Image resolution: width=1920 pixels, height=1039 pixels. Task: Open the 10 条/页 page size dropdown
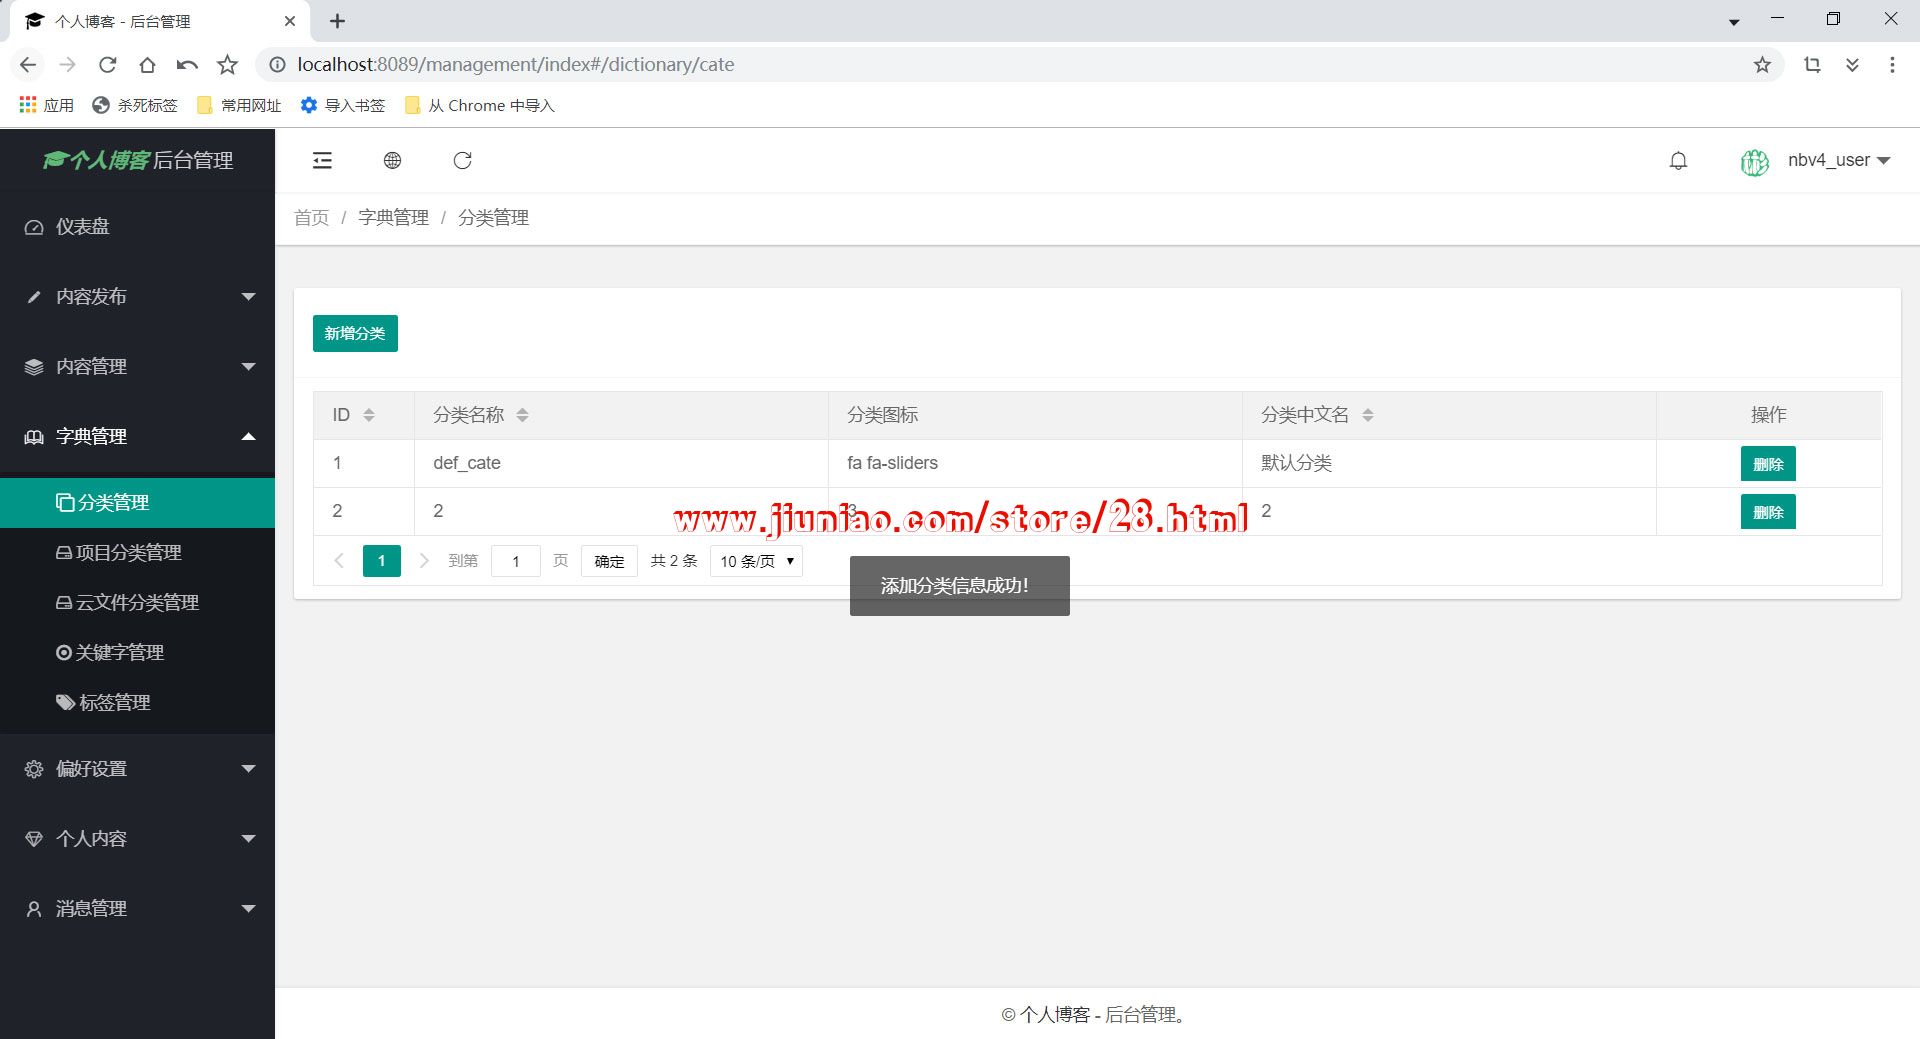point(756,561)
